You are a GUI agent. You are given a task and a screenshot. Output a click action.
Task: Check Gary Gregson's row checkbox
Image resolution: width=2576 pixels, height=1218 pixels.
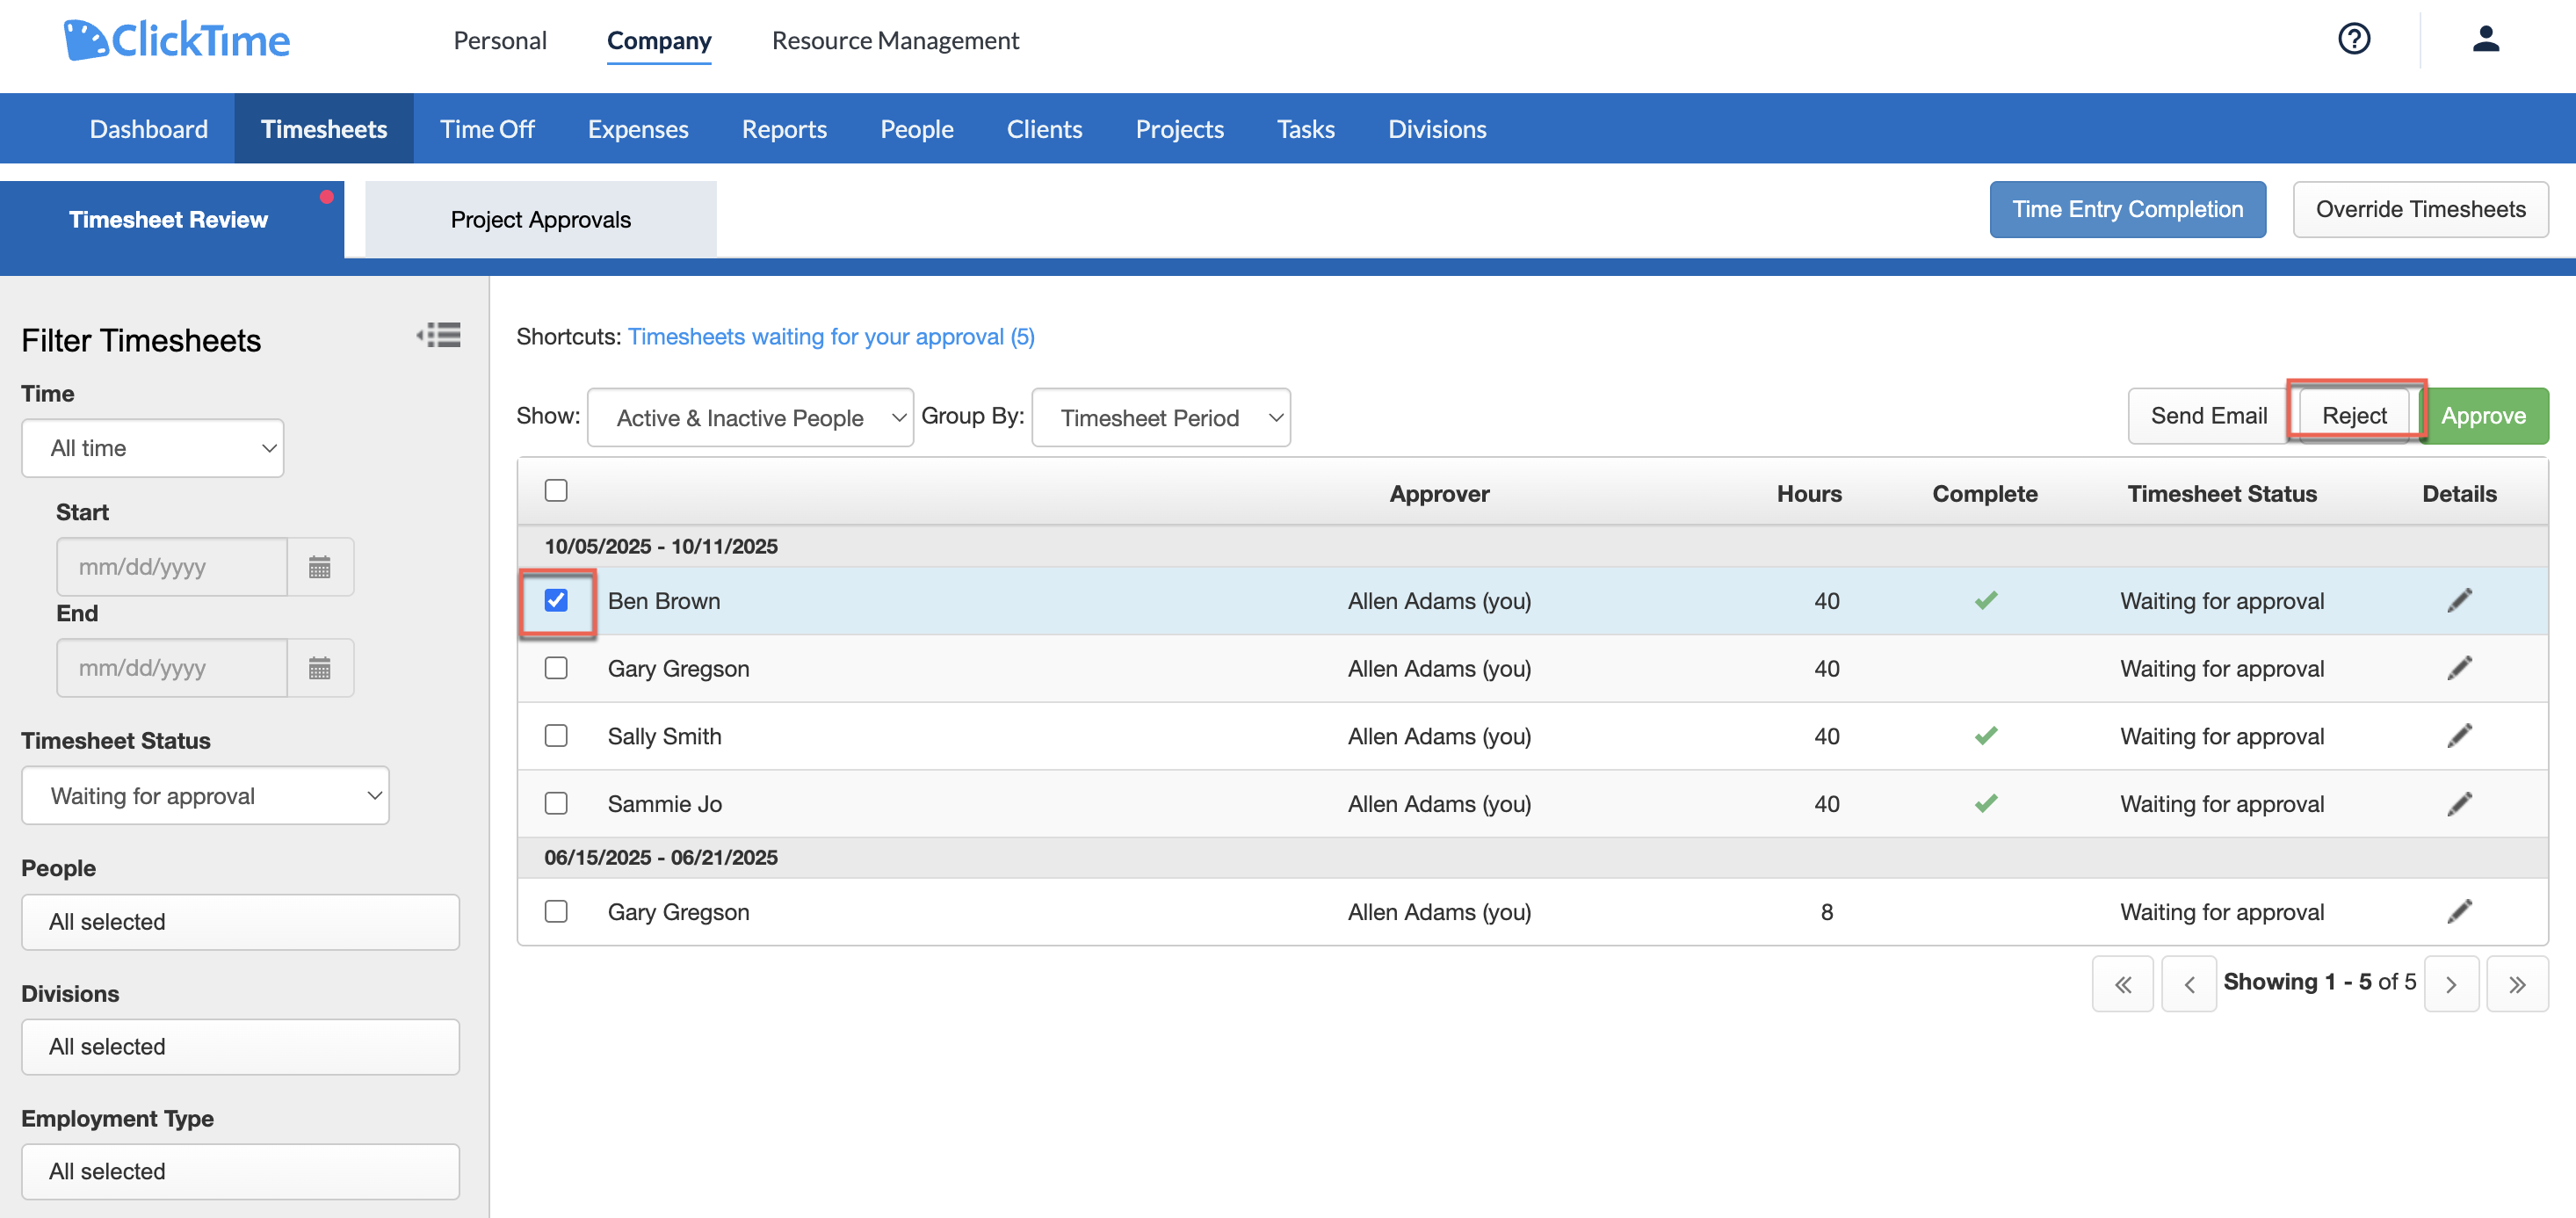(556, 668)
